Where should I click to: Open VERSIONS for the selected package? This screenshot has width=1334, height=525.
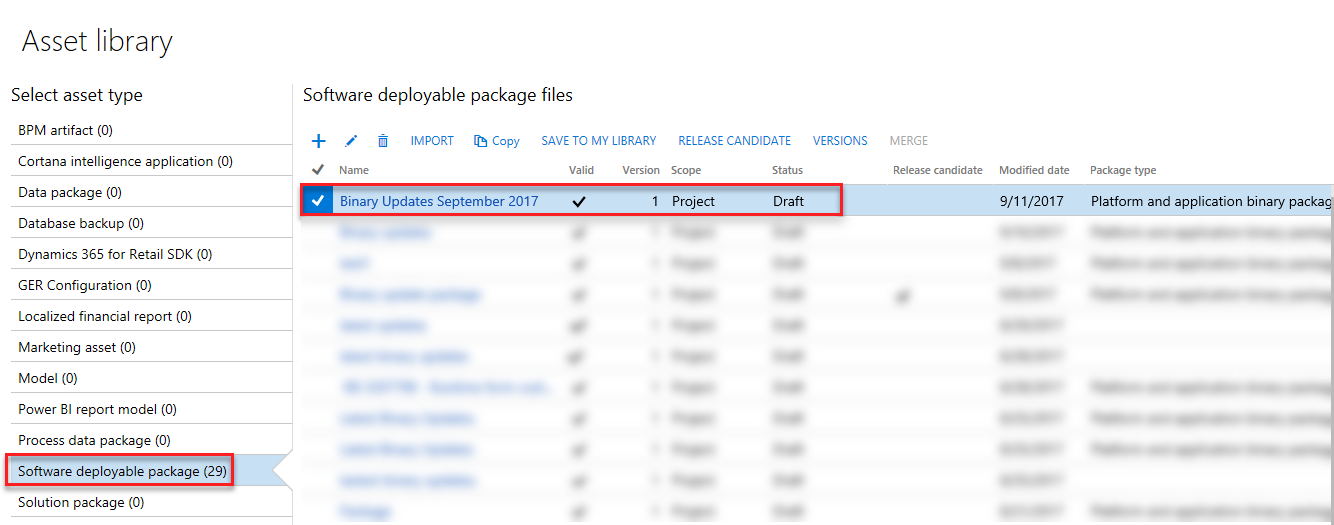(x=840, y=141)
